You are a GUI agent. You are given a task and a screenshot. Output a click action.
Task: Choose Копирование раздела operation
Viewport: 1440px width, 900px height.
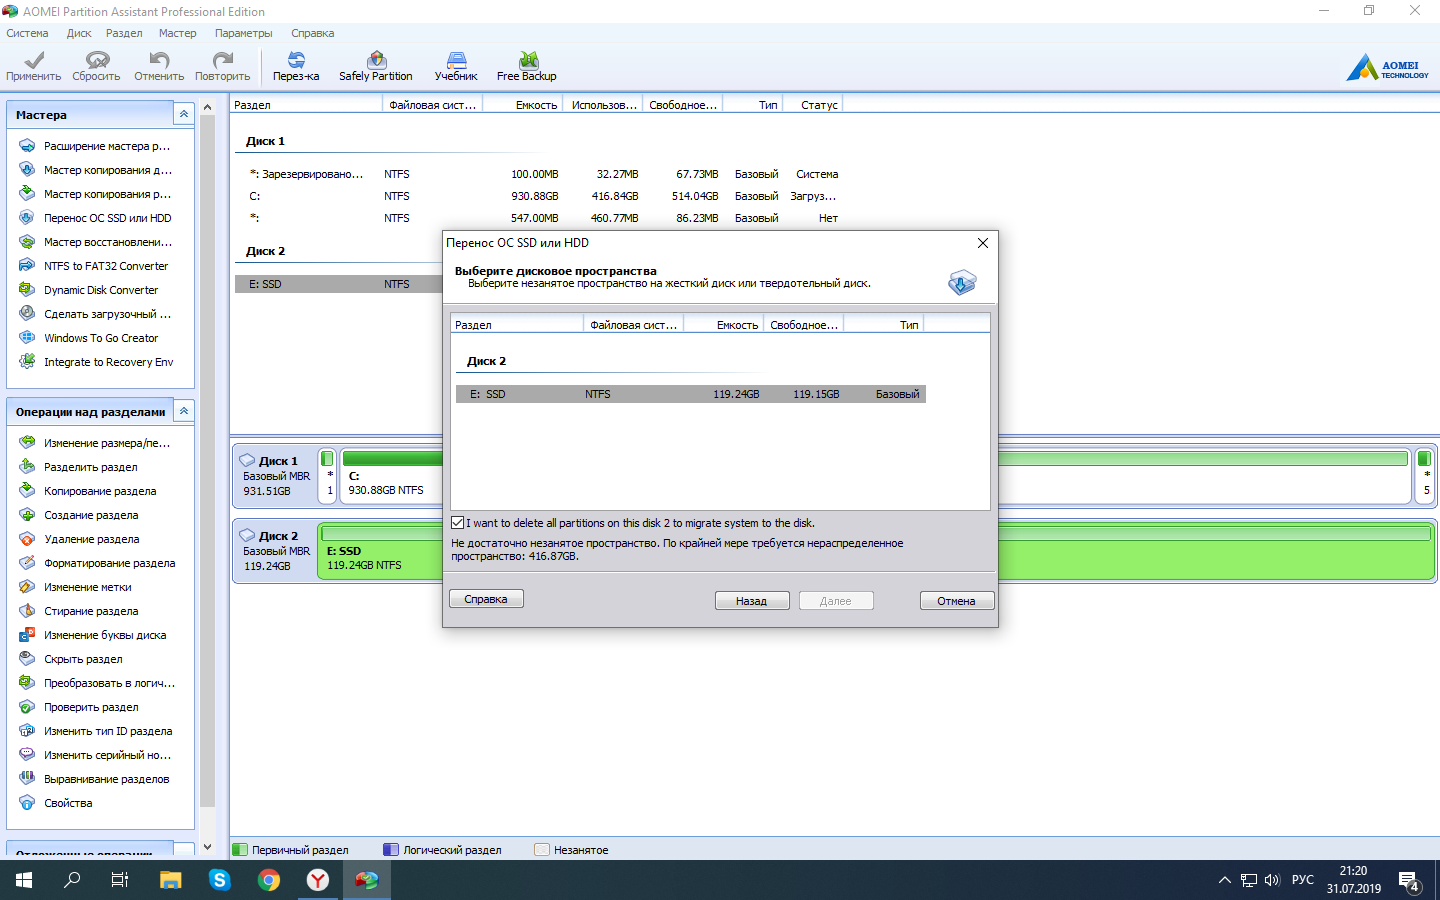click(100, 491)
